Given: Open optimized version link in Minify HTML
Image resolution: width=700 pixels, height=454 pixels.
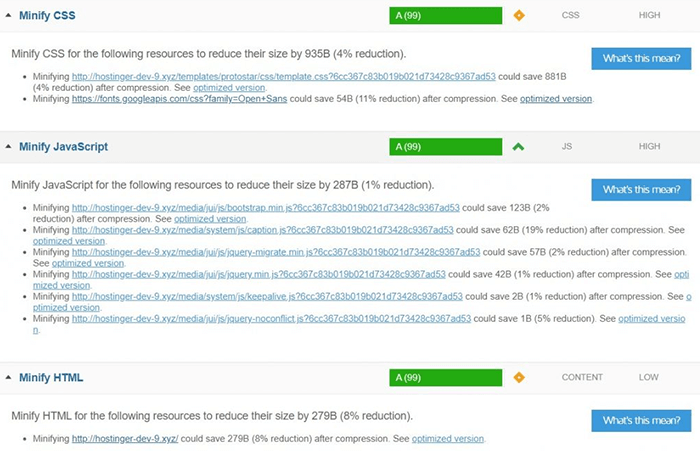Looking at the screenshot, I should point(448,439).
